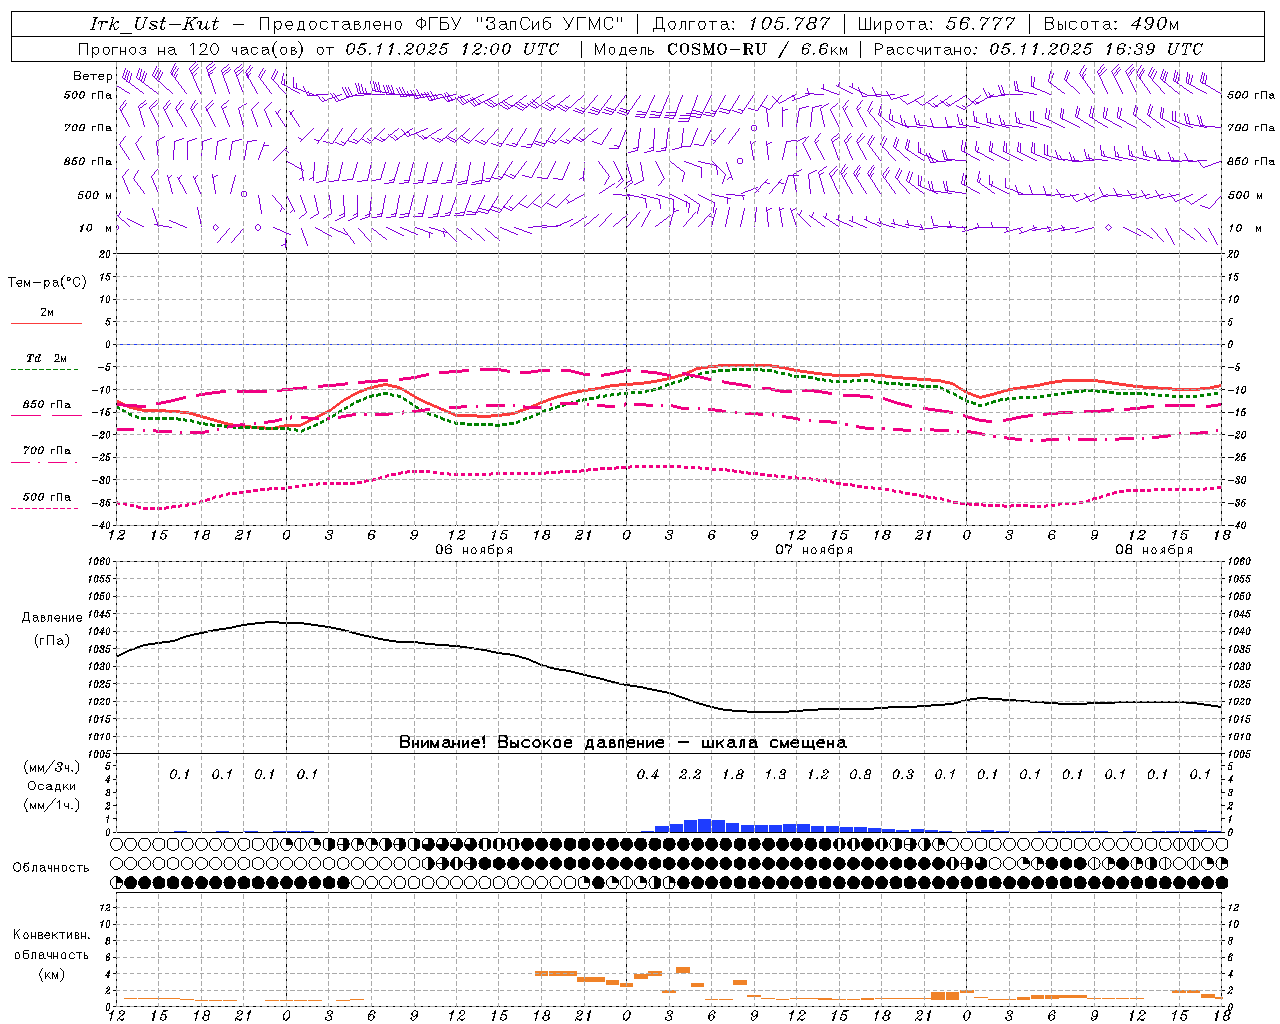The image size is (1280, 1024).
Task: Click the computed time Рассчитано: 05.11.2025 16:39 UTC
Action: (x=1038, y=49)
